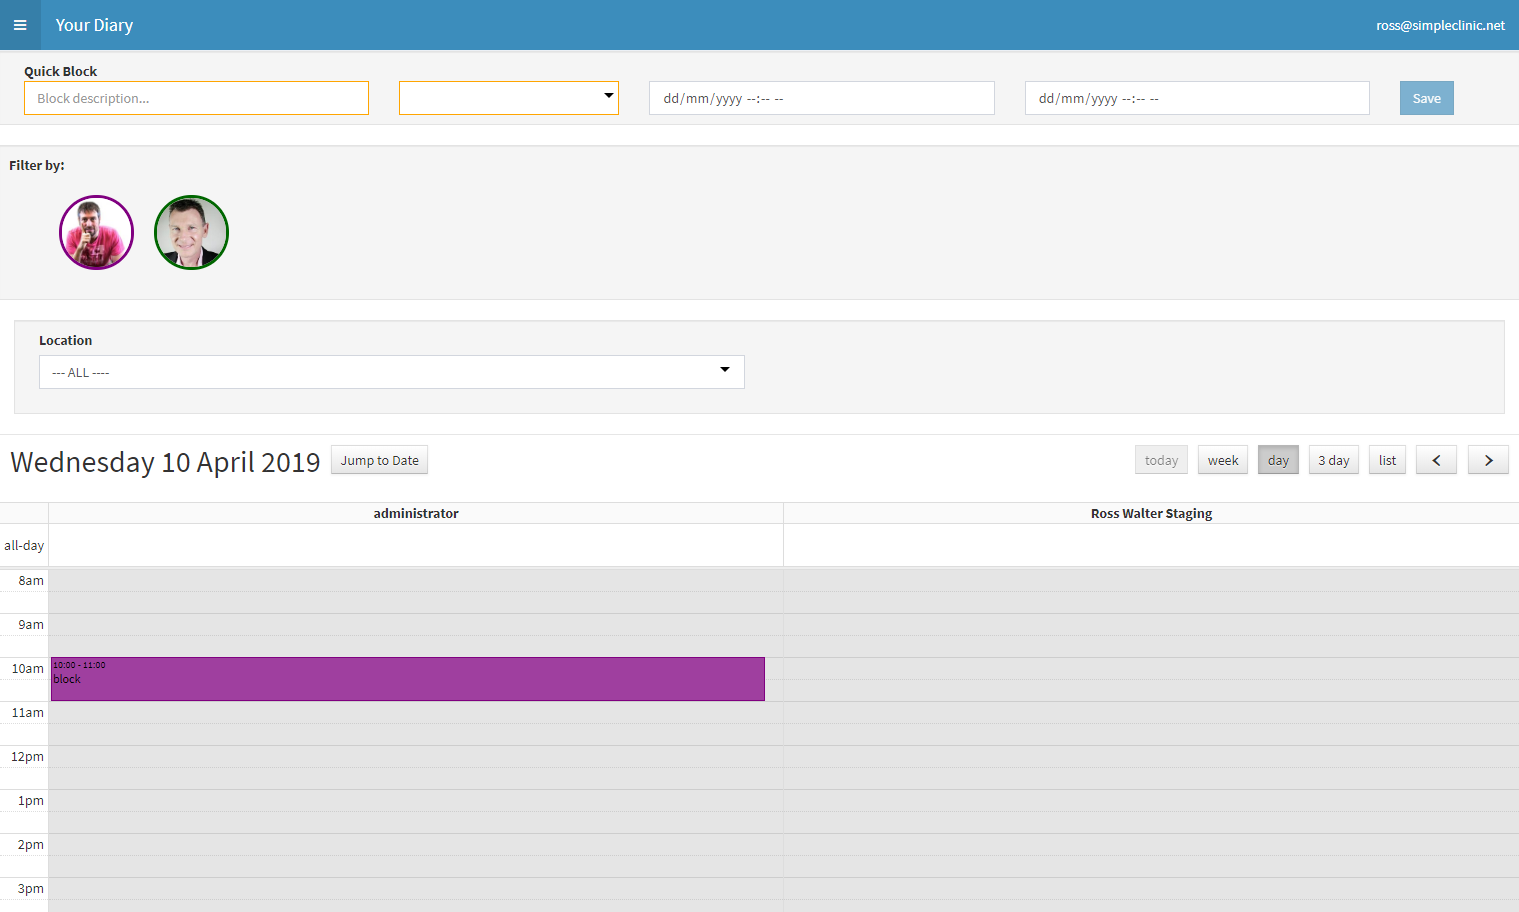Click the Block description input field
Viewport: 1519px width, 912px height.
(196, 97)
